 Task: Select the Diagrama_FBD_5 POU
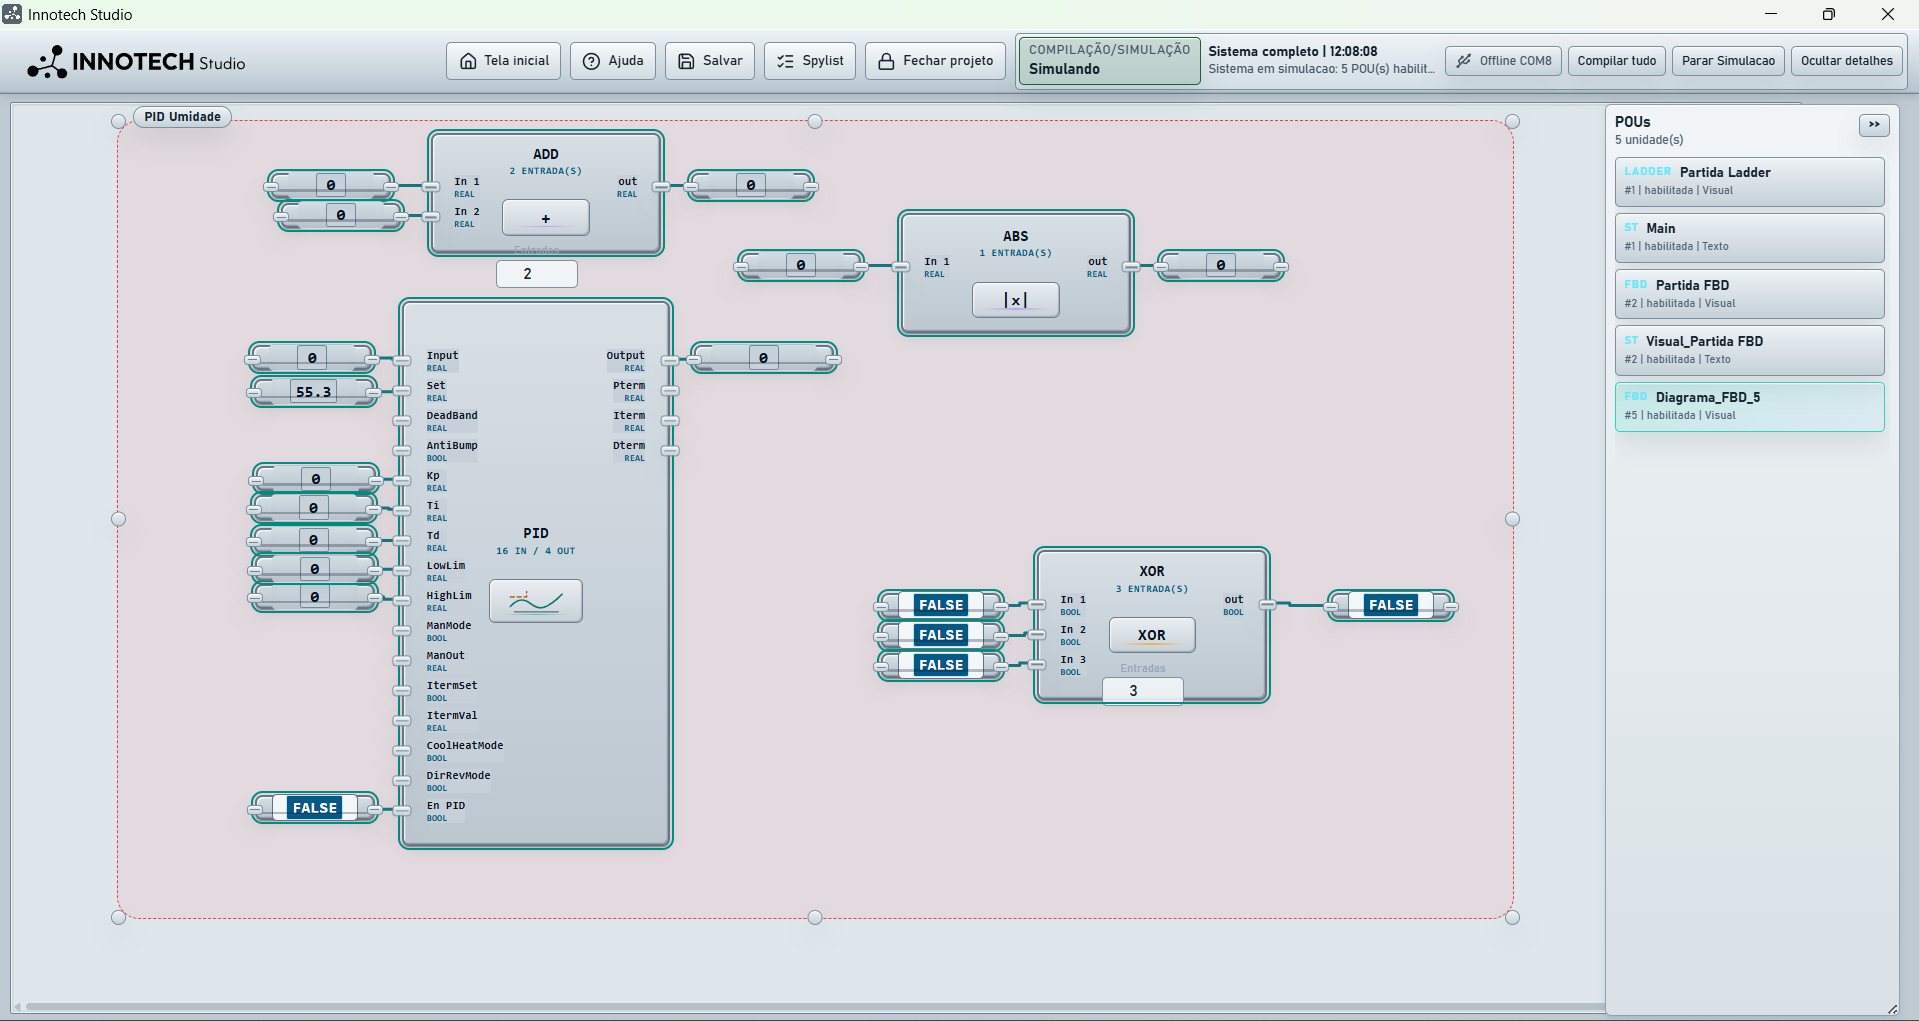1749,406
